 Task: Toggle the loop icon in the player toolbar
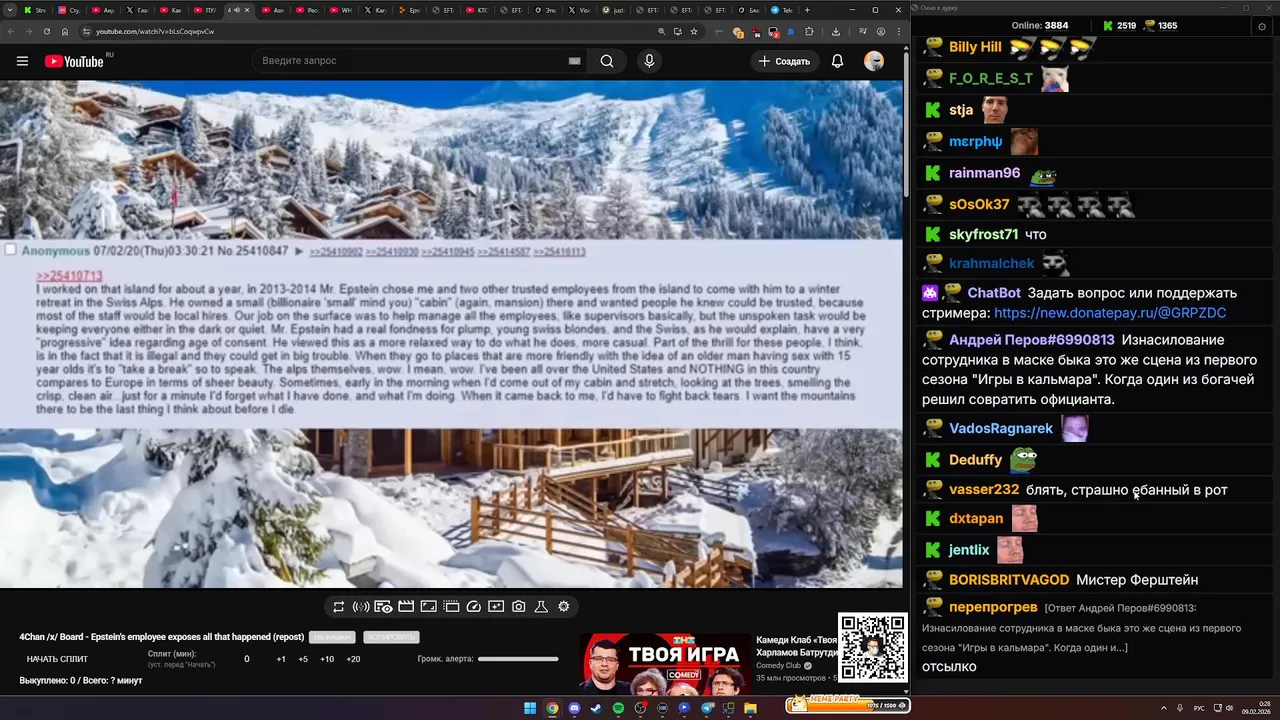(339, 606)
